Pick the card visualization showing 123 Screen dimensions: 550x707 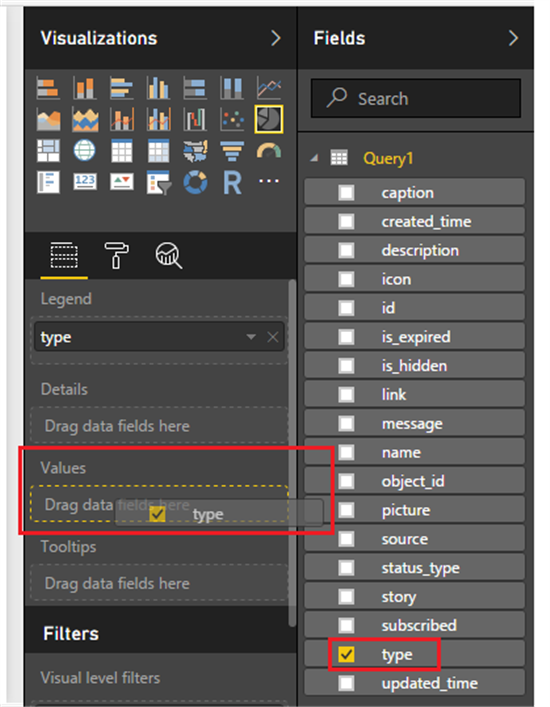point(85,182)
